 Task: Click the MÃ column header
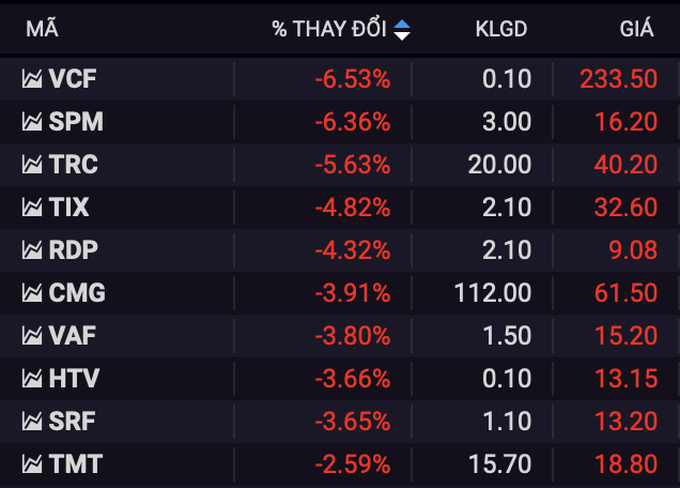pyautogui.click(x=42, y=30)
